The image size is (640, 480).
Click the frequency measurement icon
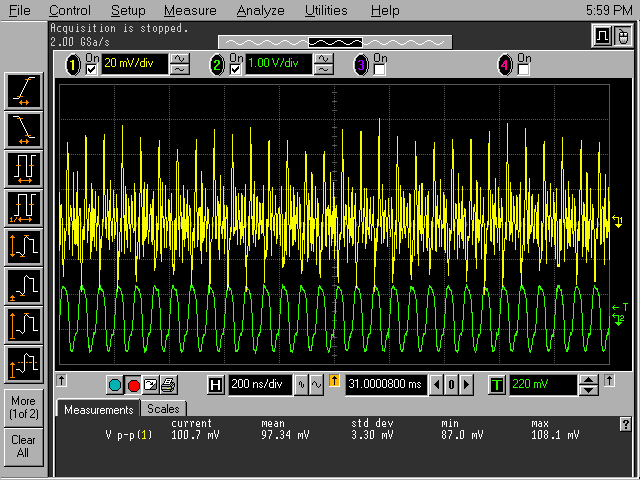(23, 207)
